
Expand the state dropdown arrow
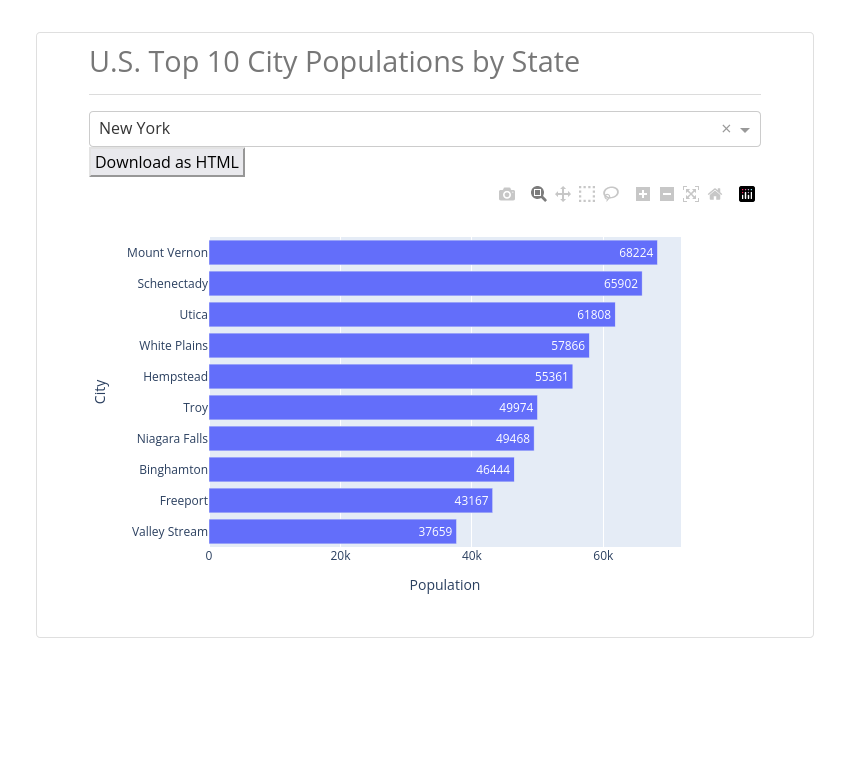(745, 130)
